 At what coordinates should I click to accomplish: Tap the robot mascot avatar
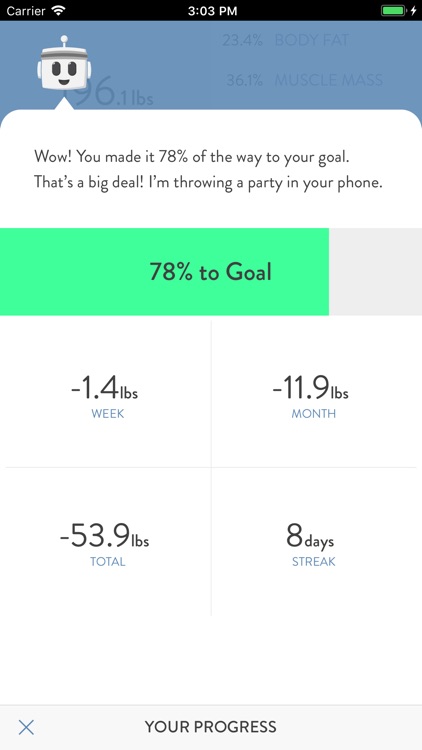(x=64, y=63)
